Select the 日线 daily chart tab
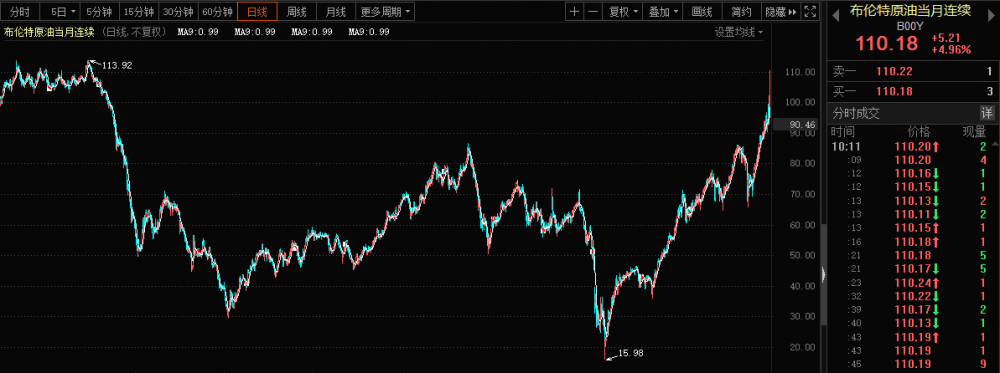 pos(257,11)
